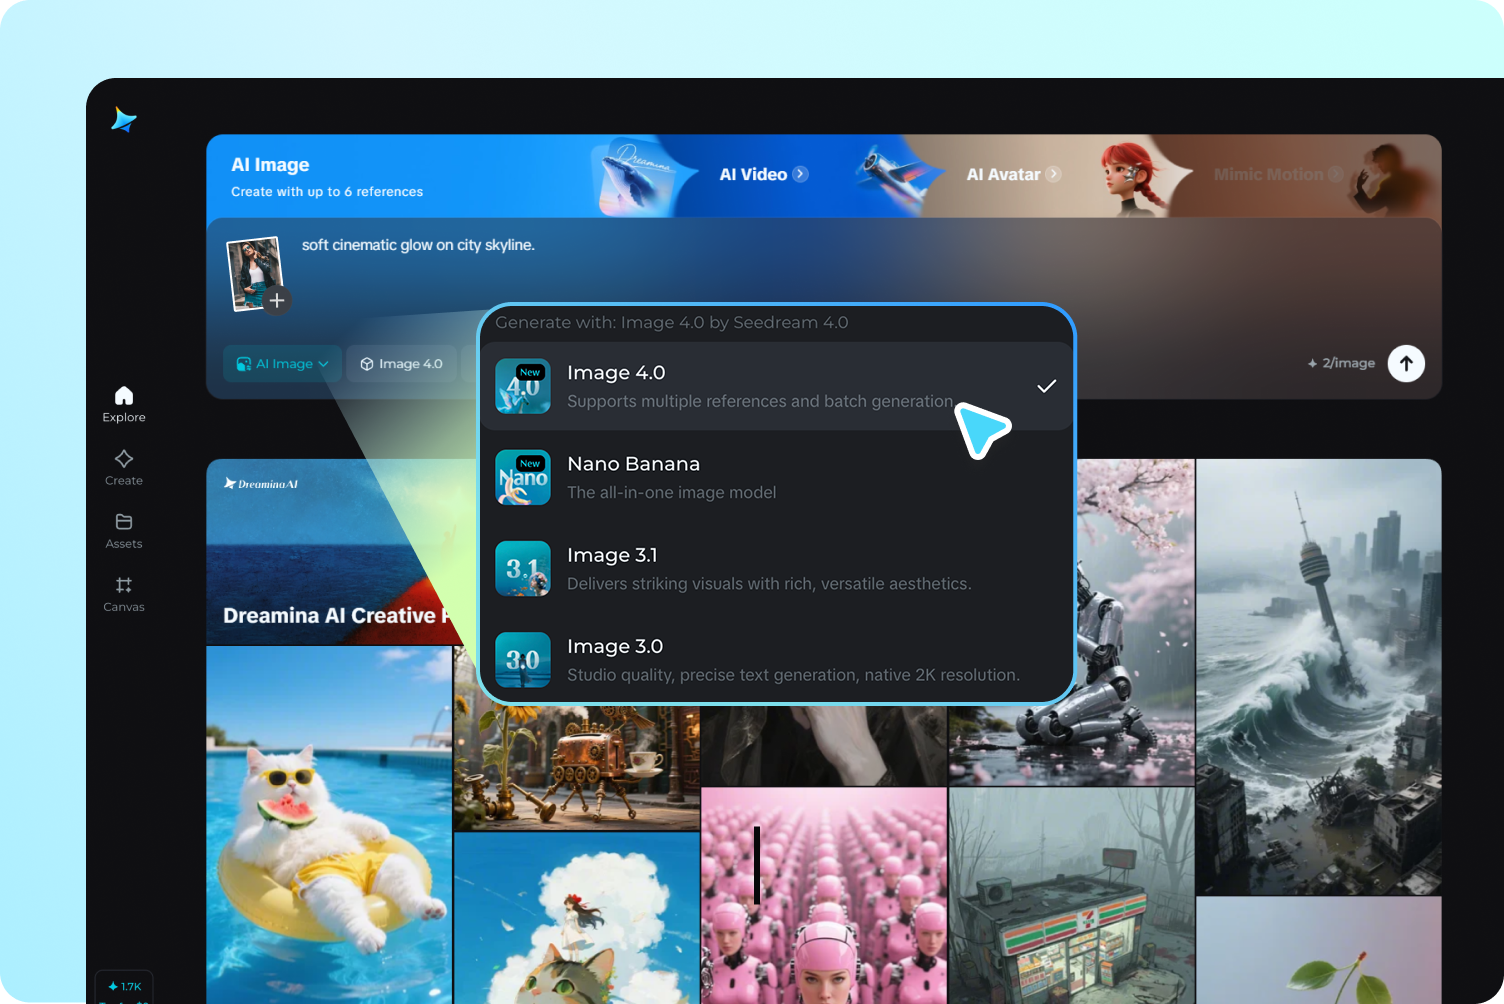Click the Image 3.0 model icon
The width and height of the screenshot is (1504, 1004).
point(523,660)
